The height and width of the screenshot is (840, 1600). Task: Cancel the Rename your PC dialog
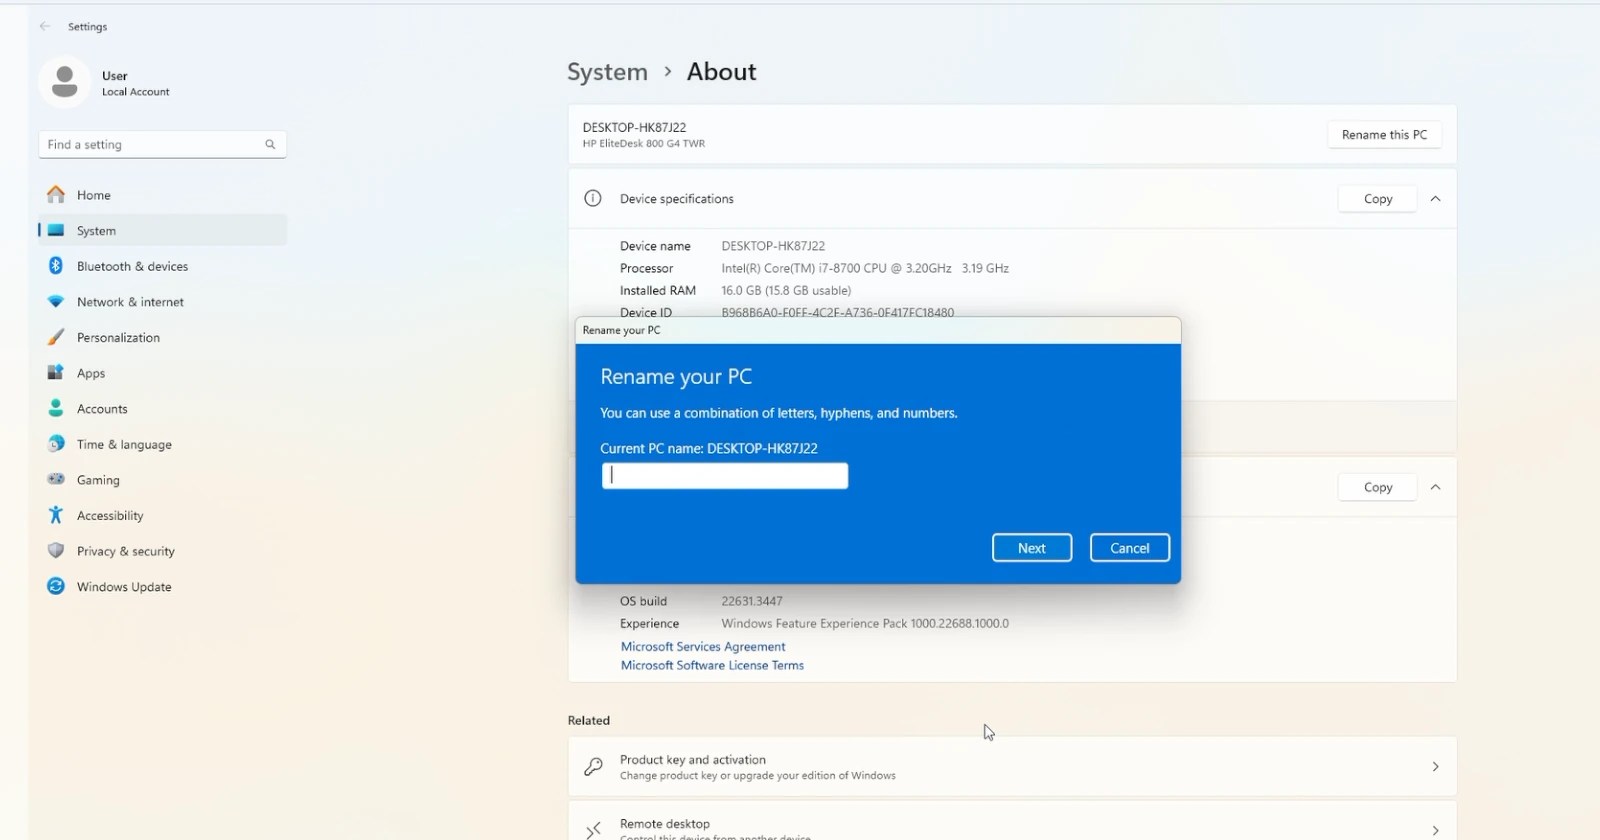click(1130, 548)
